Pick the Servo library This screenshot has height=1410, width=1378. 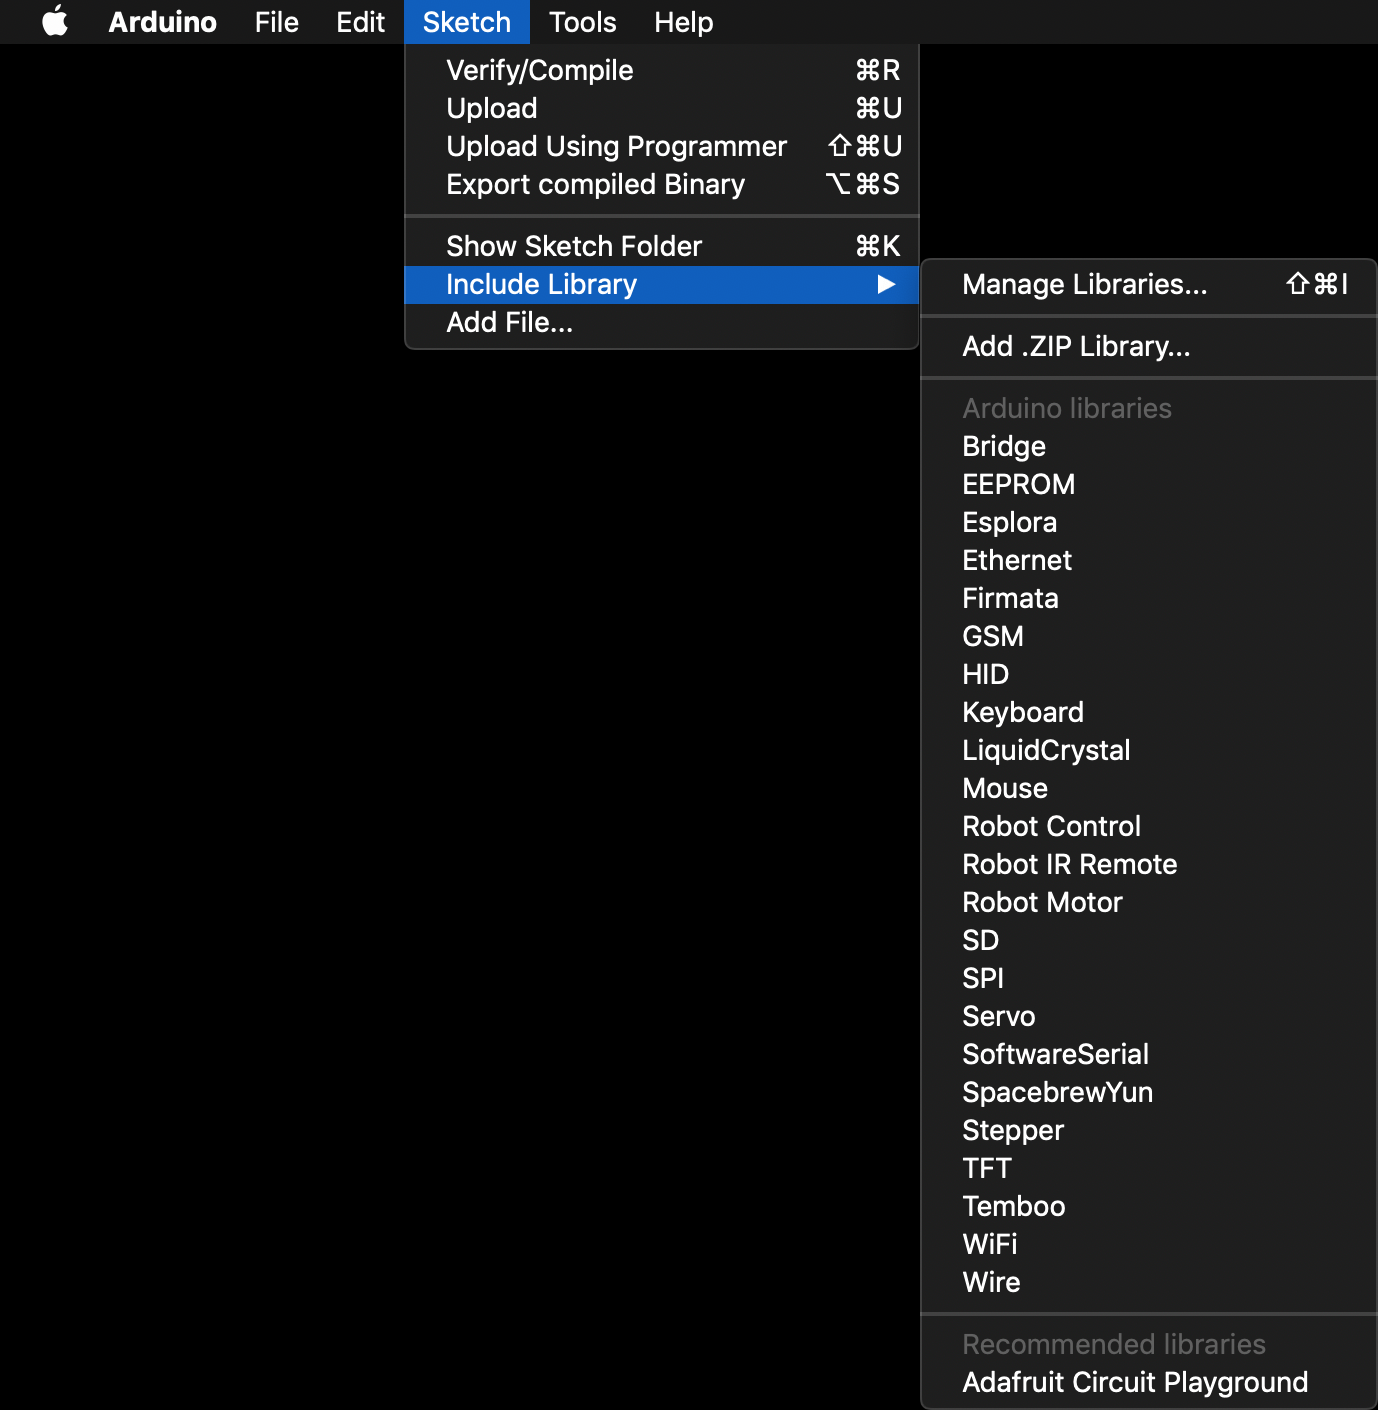[x=998, y=1017]
